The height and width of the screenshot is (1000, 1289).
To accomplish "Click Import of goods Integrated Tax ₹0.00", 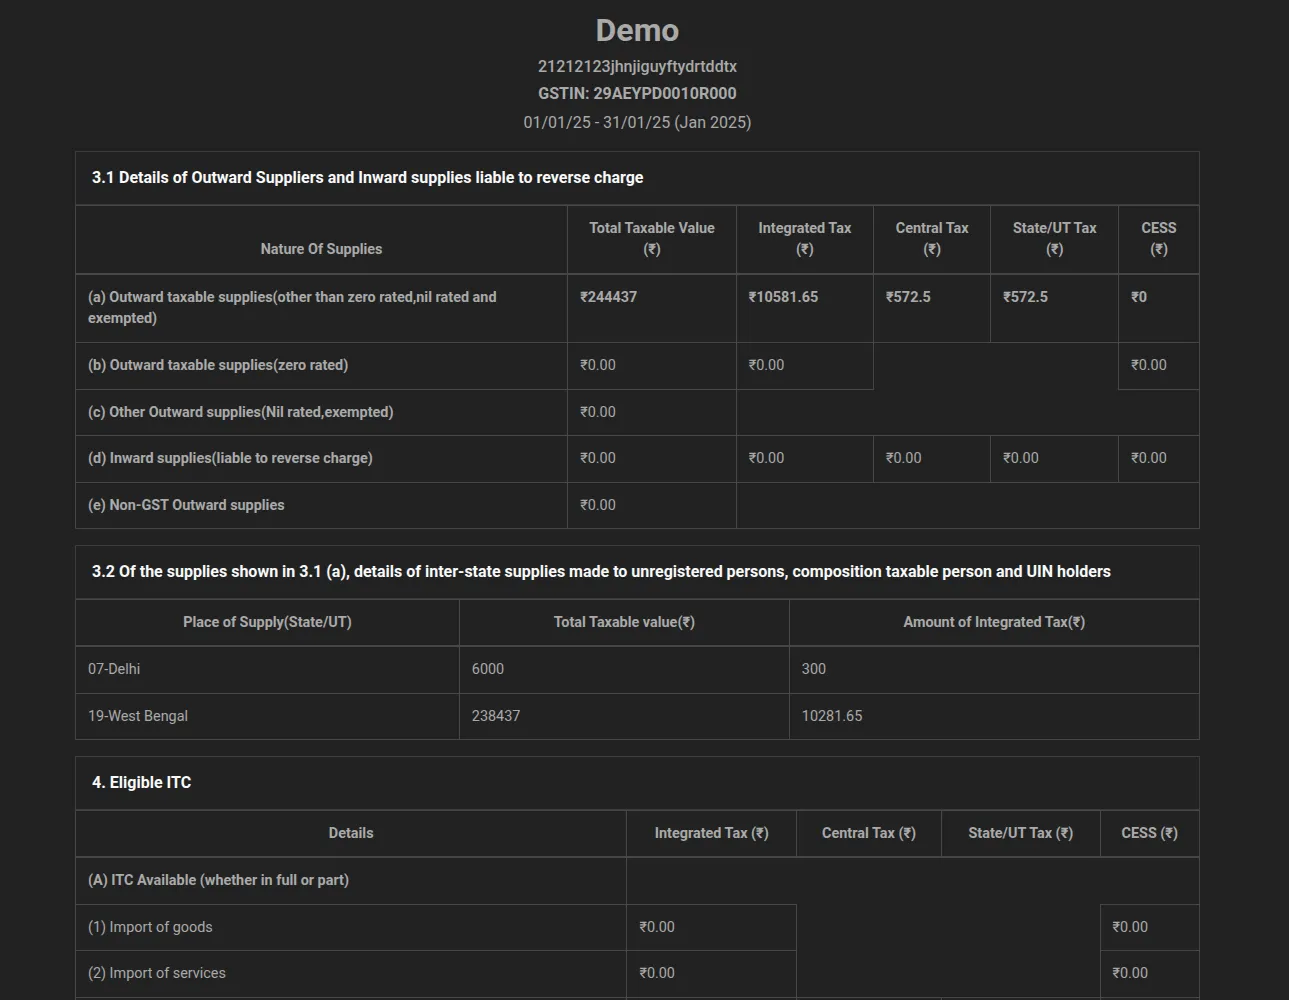I will point(657,927).
